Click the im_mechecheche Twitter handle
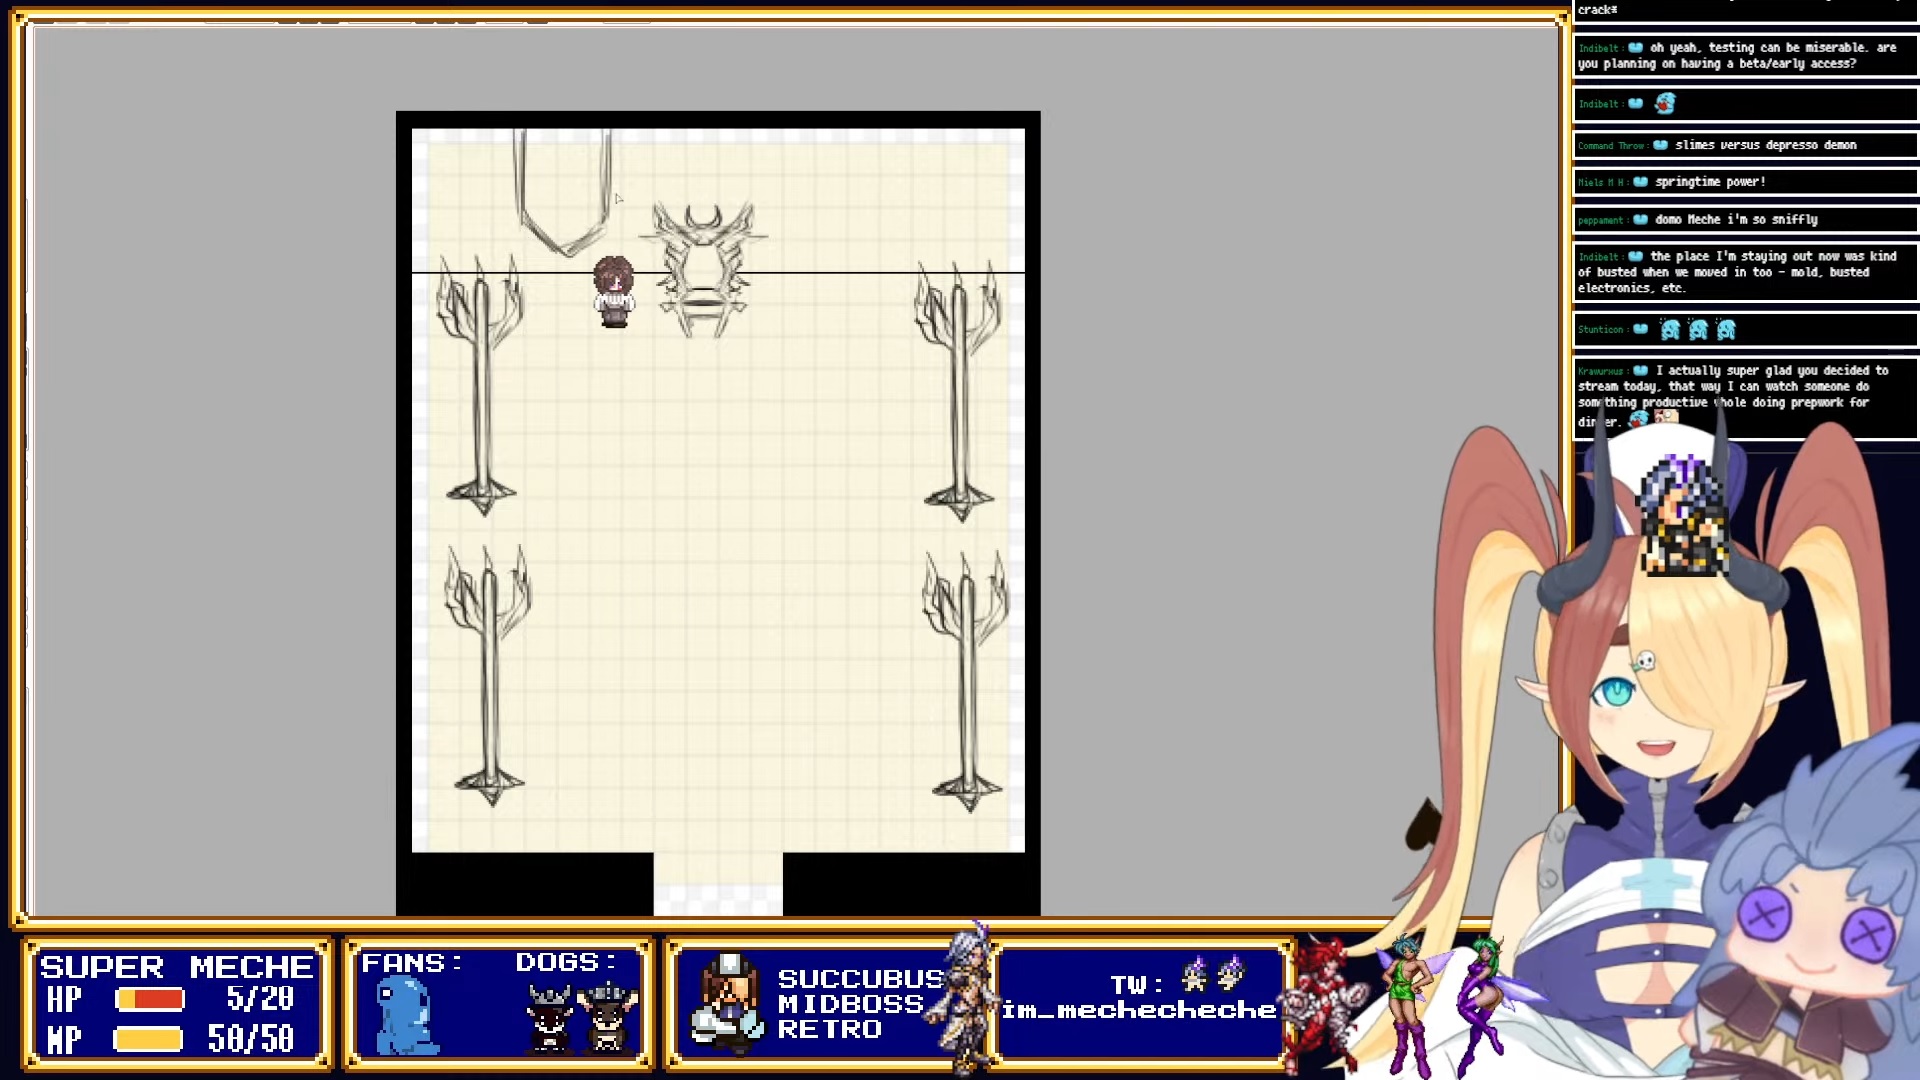 [1139, 1010]
